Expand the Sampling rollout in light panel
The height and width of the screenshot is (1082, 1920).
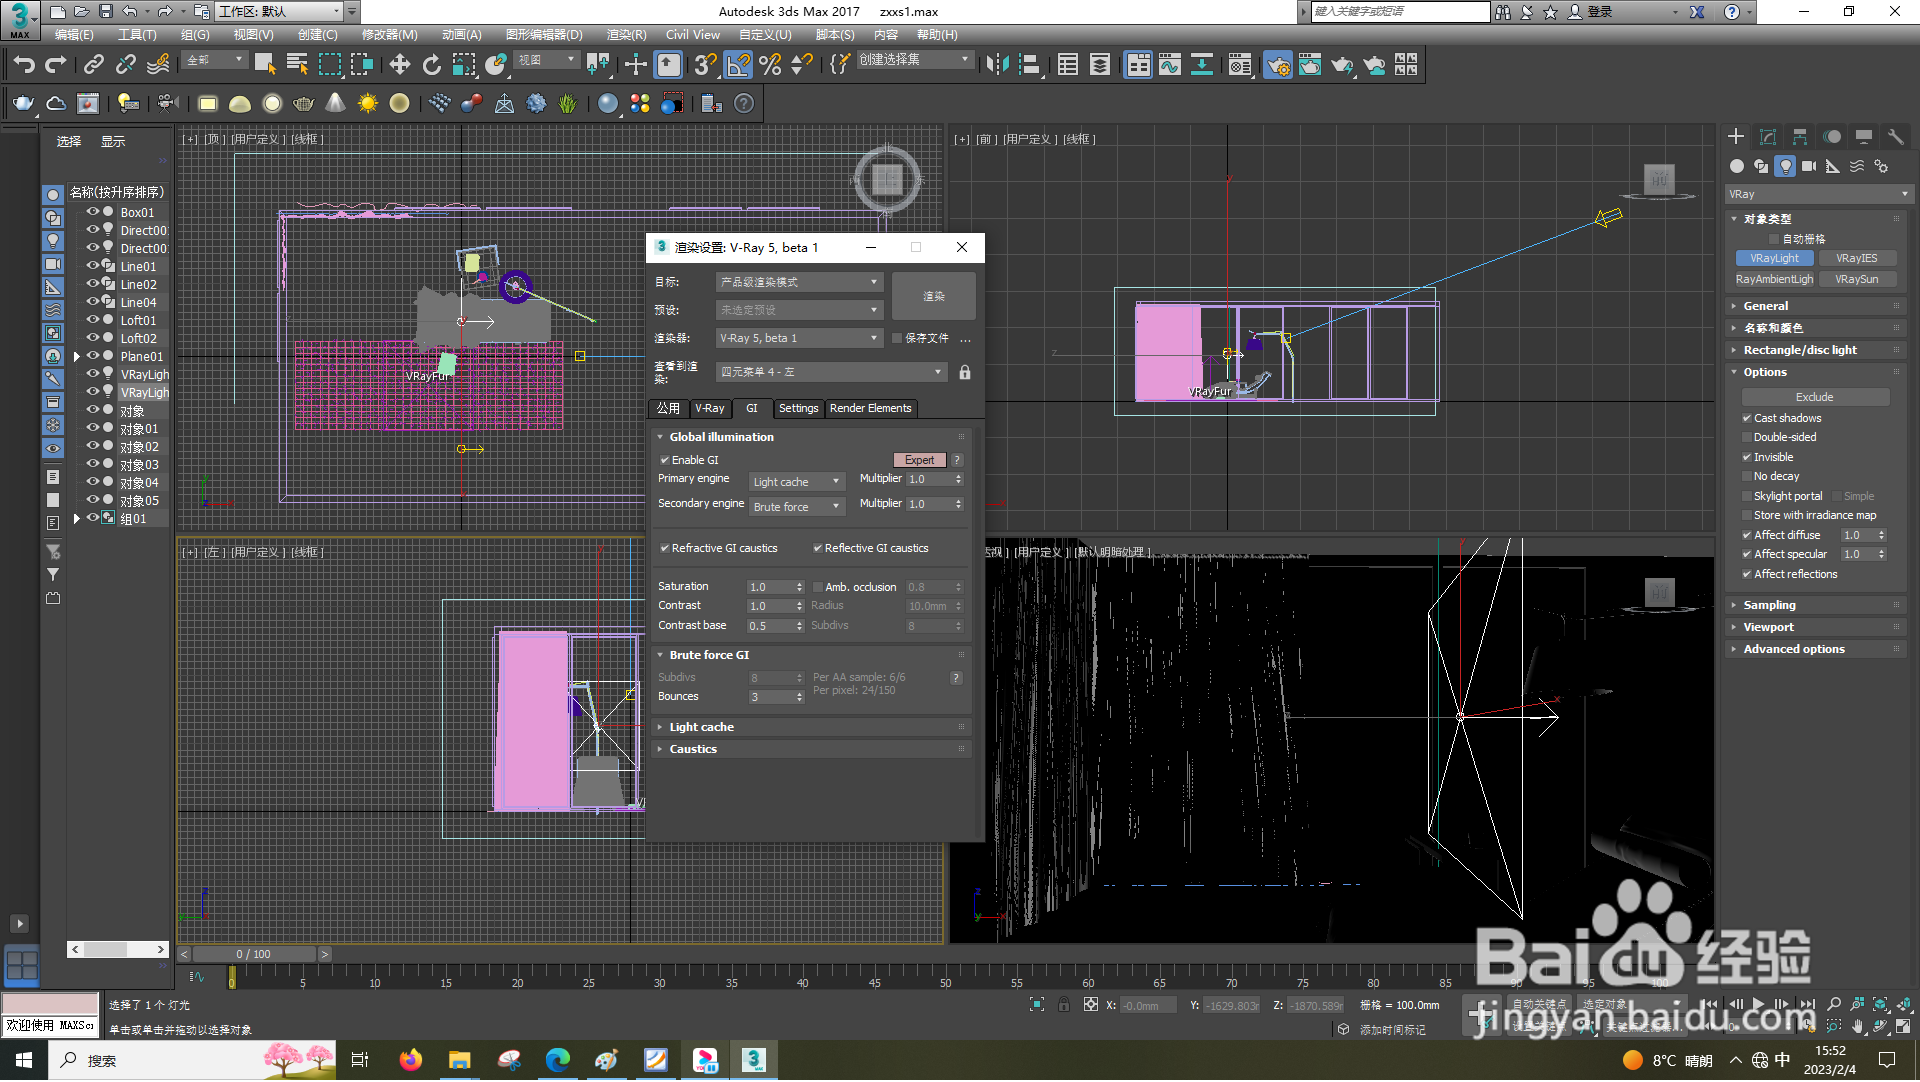[1769, 605]
